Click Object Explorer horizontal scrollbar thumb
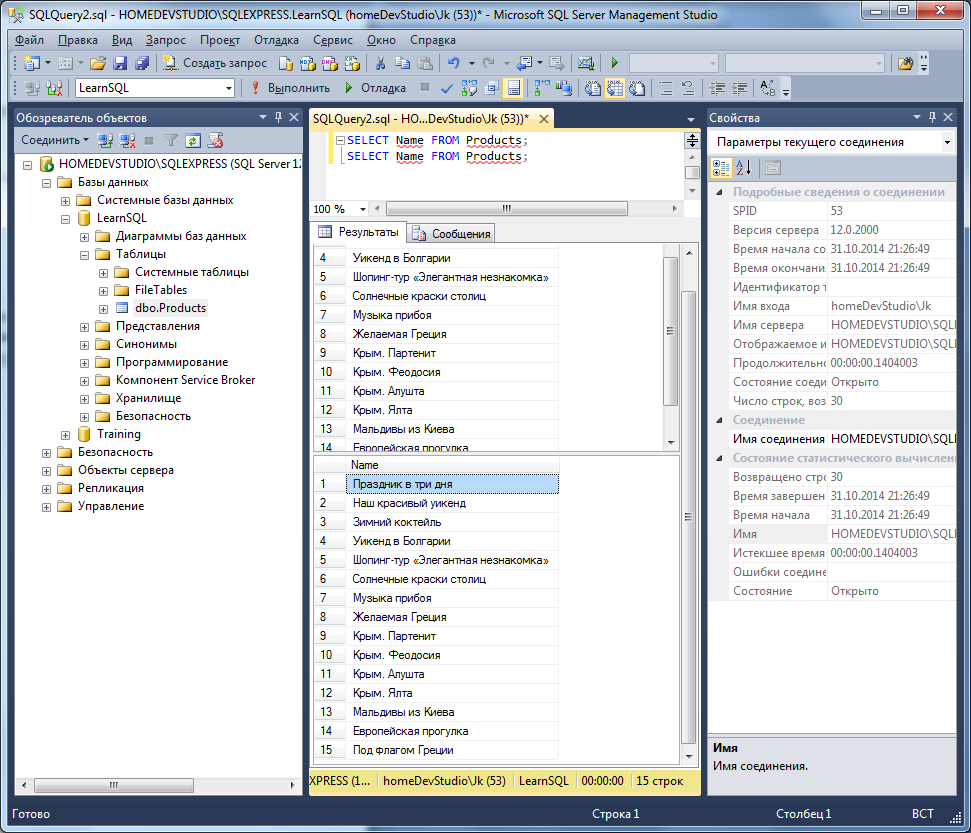971x833 pixels. tap(113, 785)
